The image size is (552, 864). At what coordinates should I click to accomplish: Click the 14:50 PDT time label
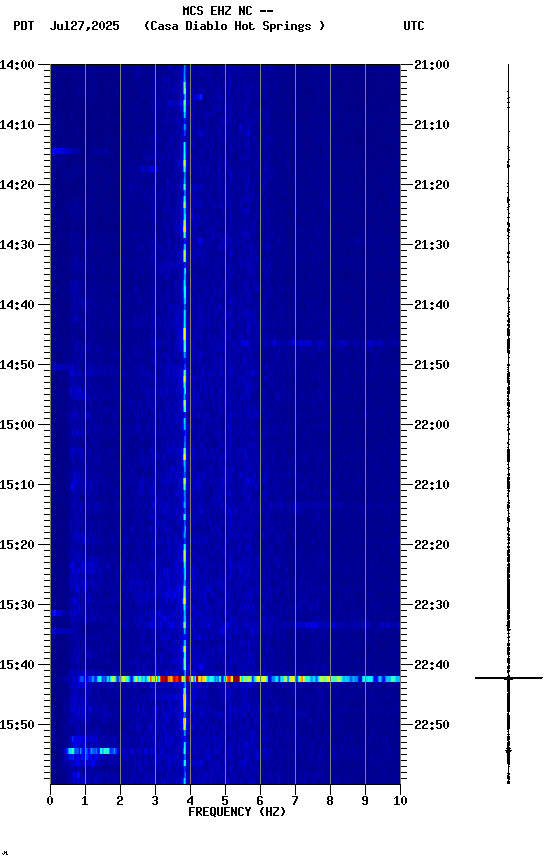point(17,365)
